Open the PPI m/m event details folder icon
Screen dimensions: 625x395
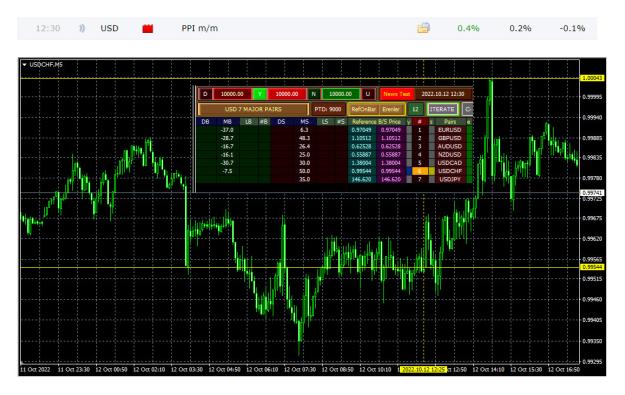tap(423, 28)
